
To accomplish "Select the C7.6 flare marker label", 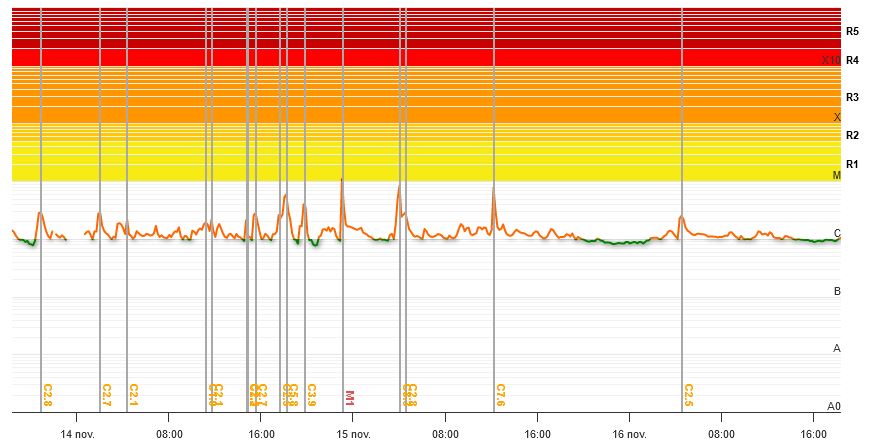I will point(500,396).
